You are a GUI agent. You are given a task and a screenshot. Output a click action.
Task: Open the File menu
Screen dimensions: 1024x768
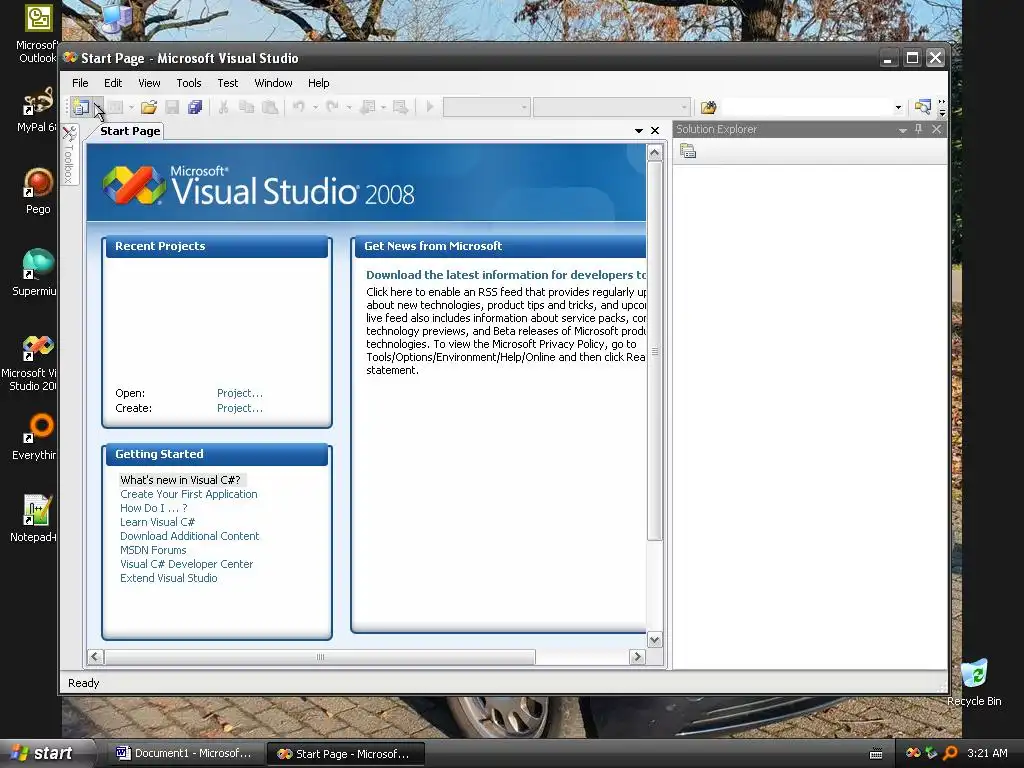80,83
